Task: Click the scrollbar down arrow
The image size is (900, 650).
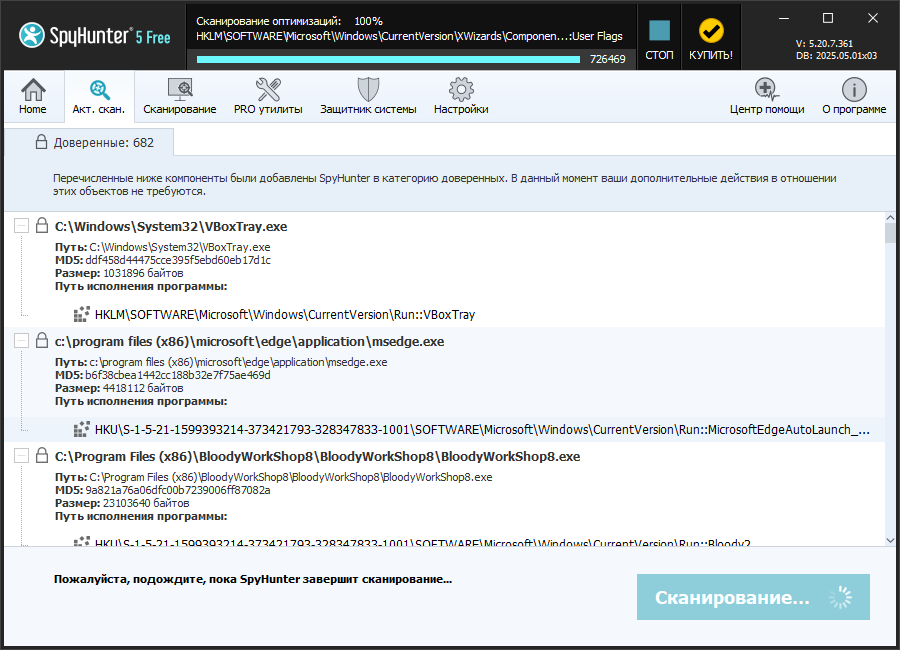Action: pyautogui.click(x=890, y=540)
